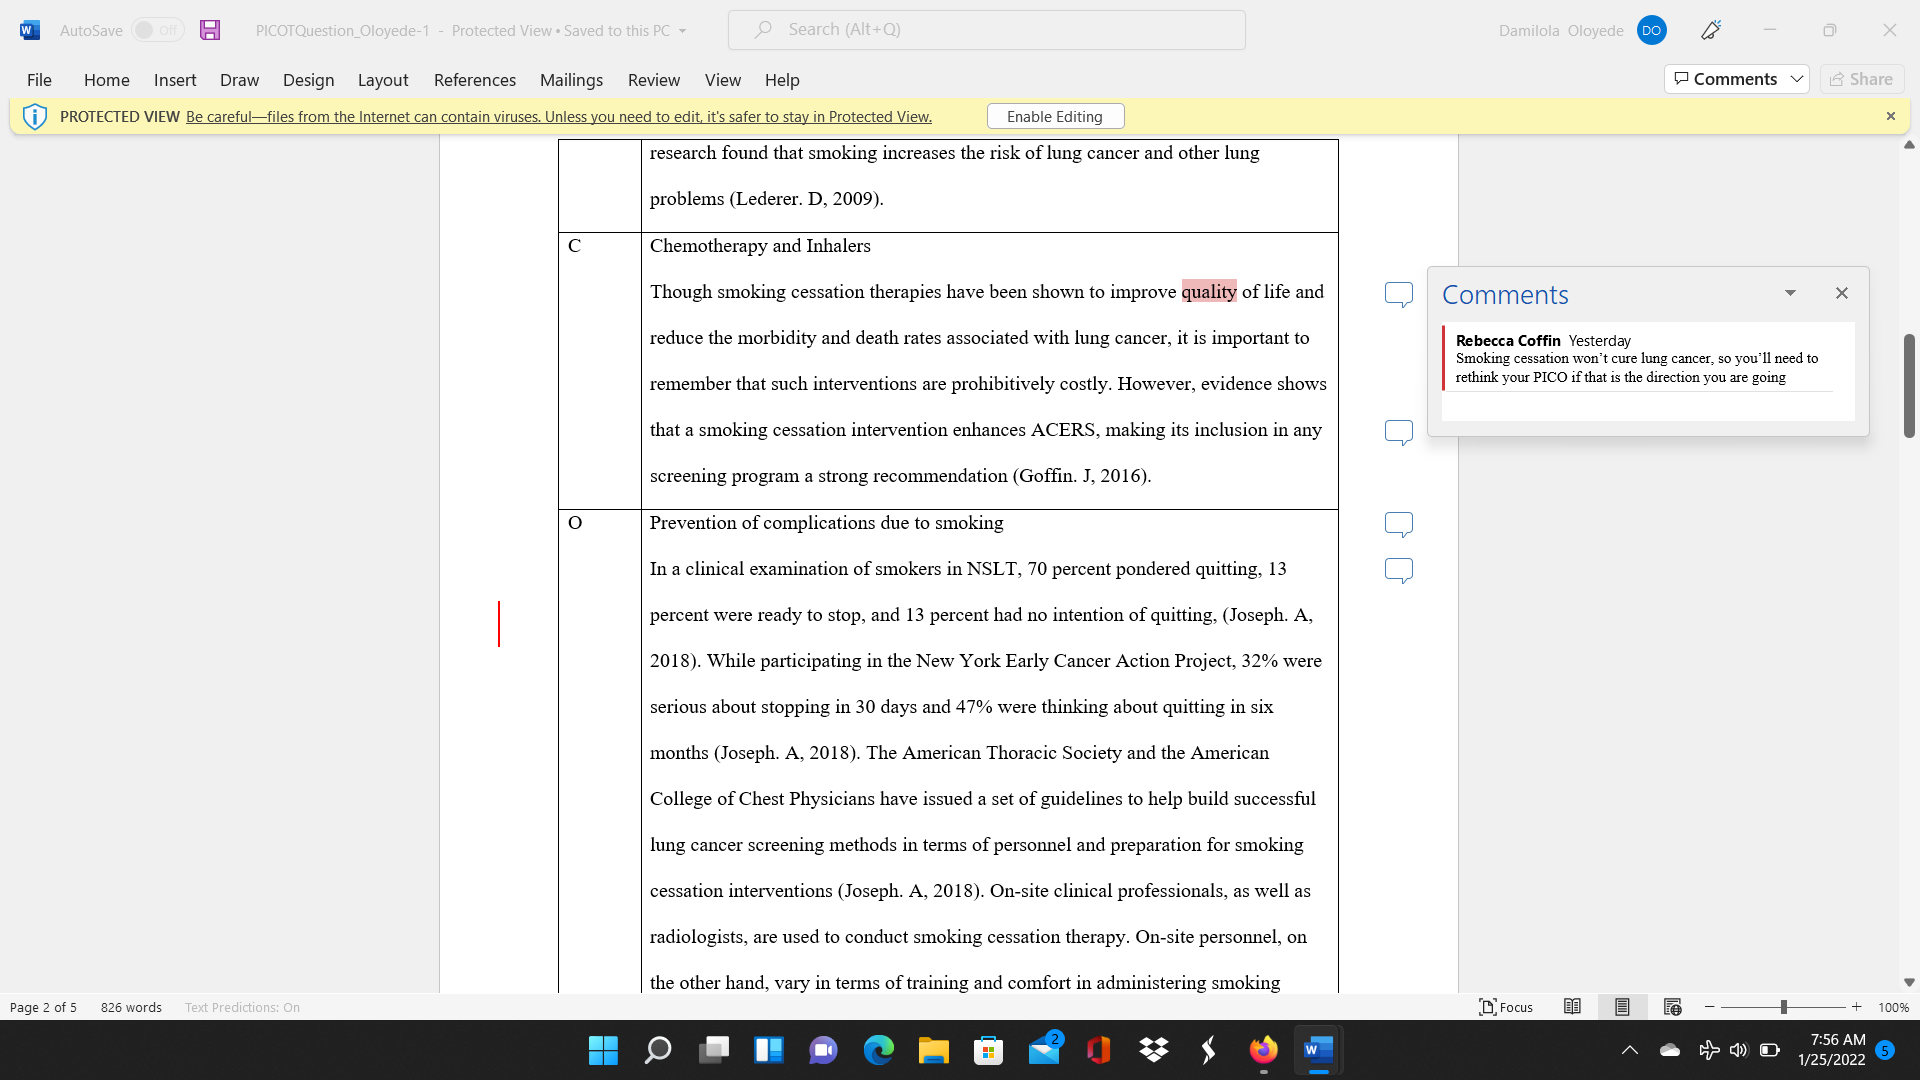
Task: Open Microsoft Edge from the taskbar
Action: tap(878, 1050)
